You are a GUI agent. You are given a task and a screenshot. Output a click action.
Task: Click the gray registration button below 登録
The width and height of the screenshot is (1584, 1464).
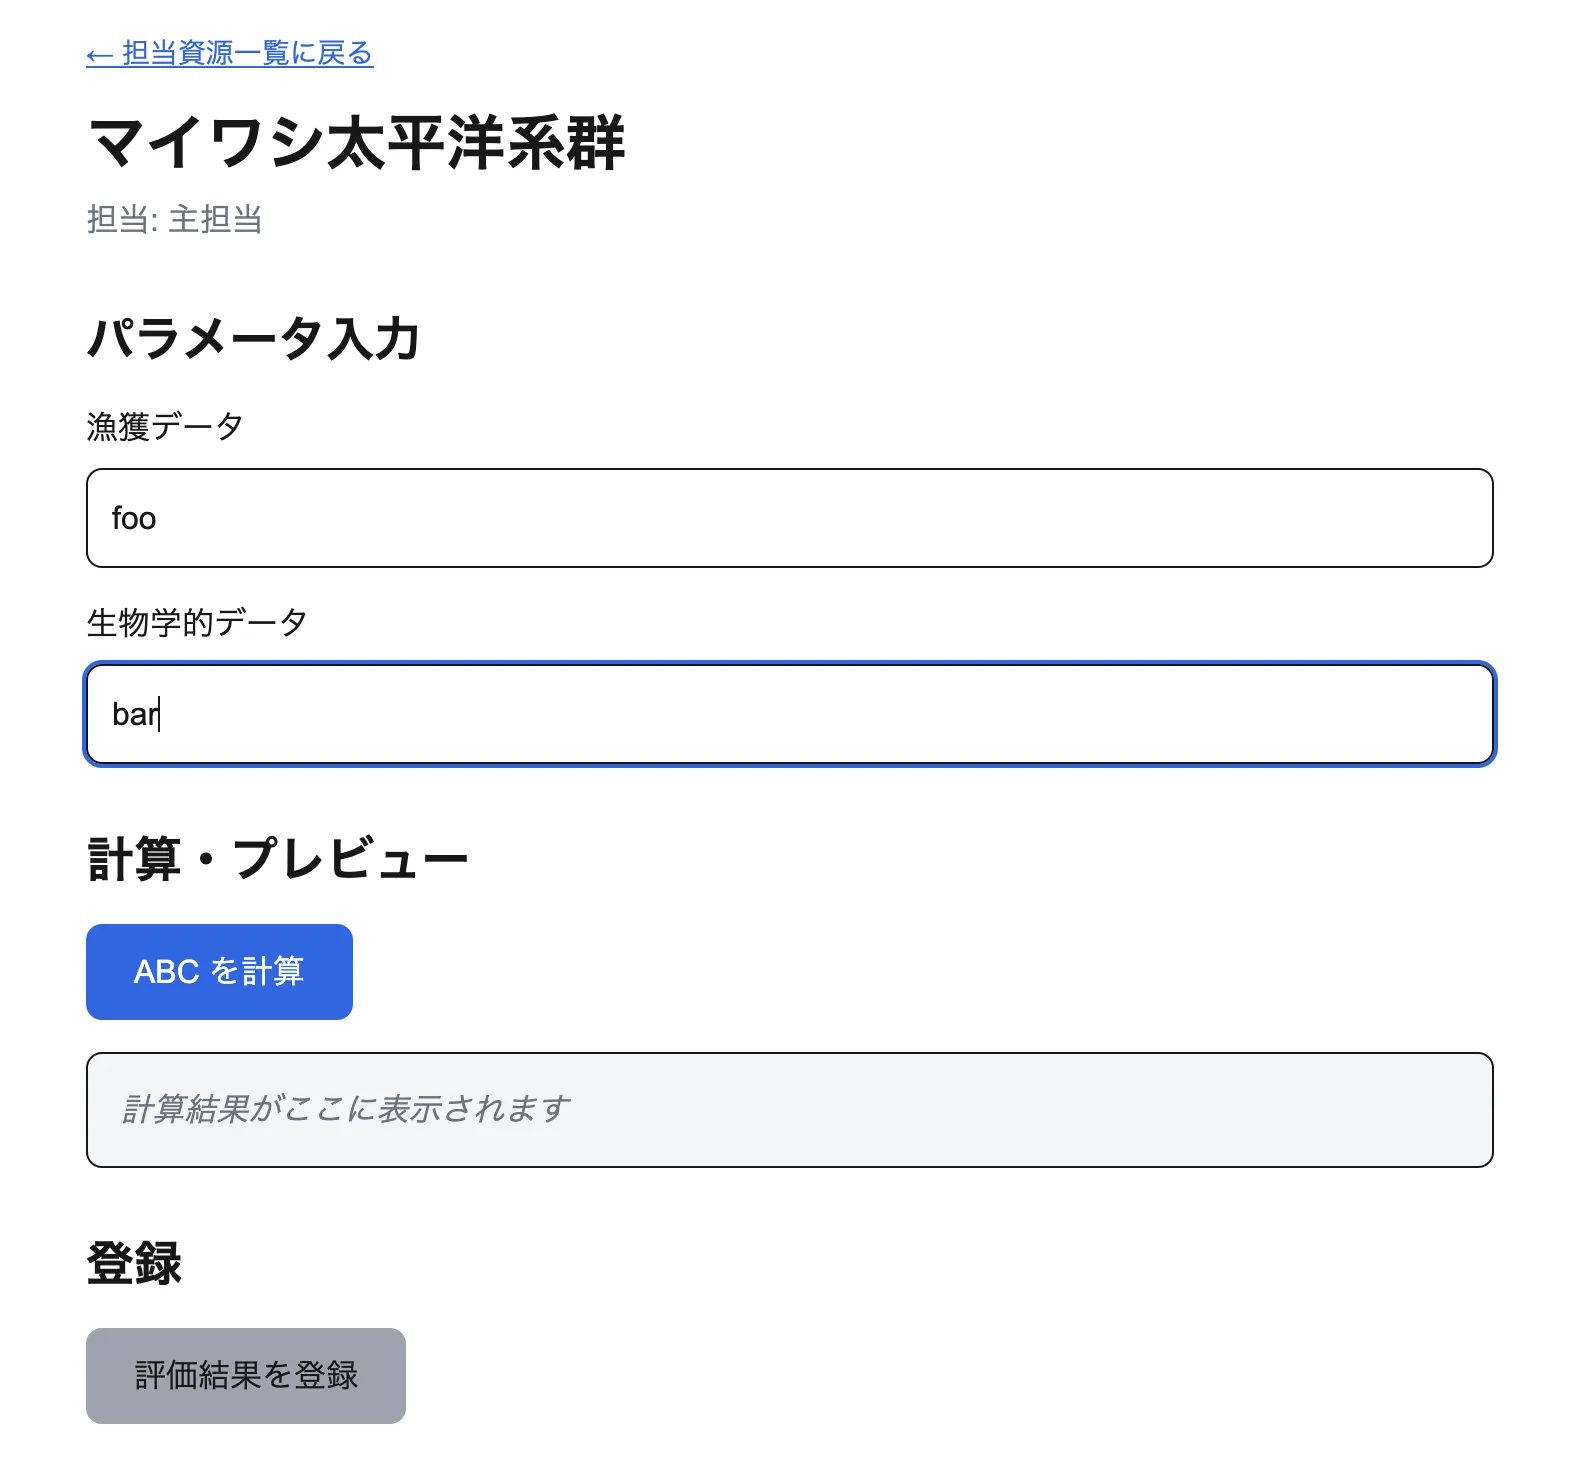click(x=245, y=1375)
